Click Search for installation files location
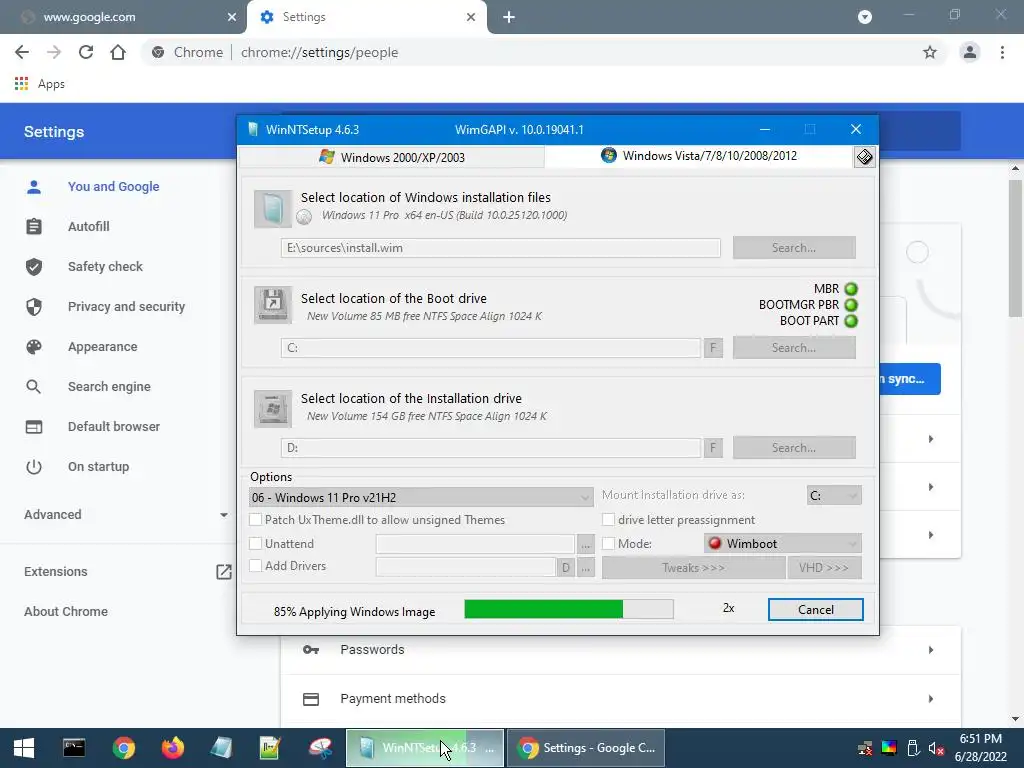 point(794,248)
